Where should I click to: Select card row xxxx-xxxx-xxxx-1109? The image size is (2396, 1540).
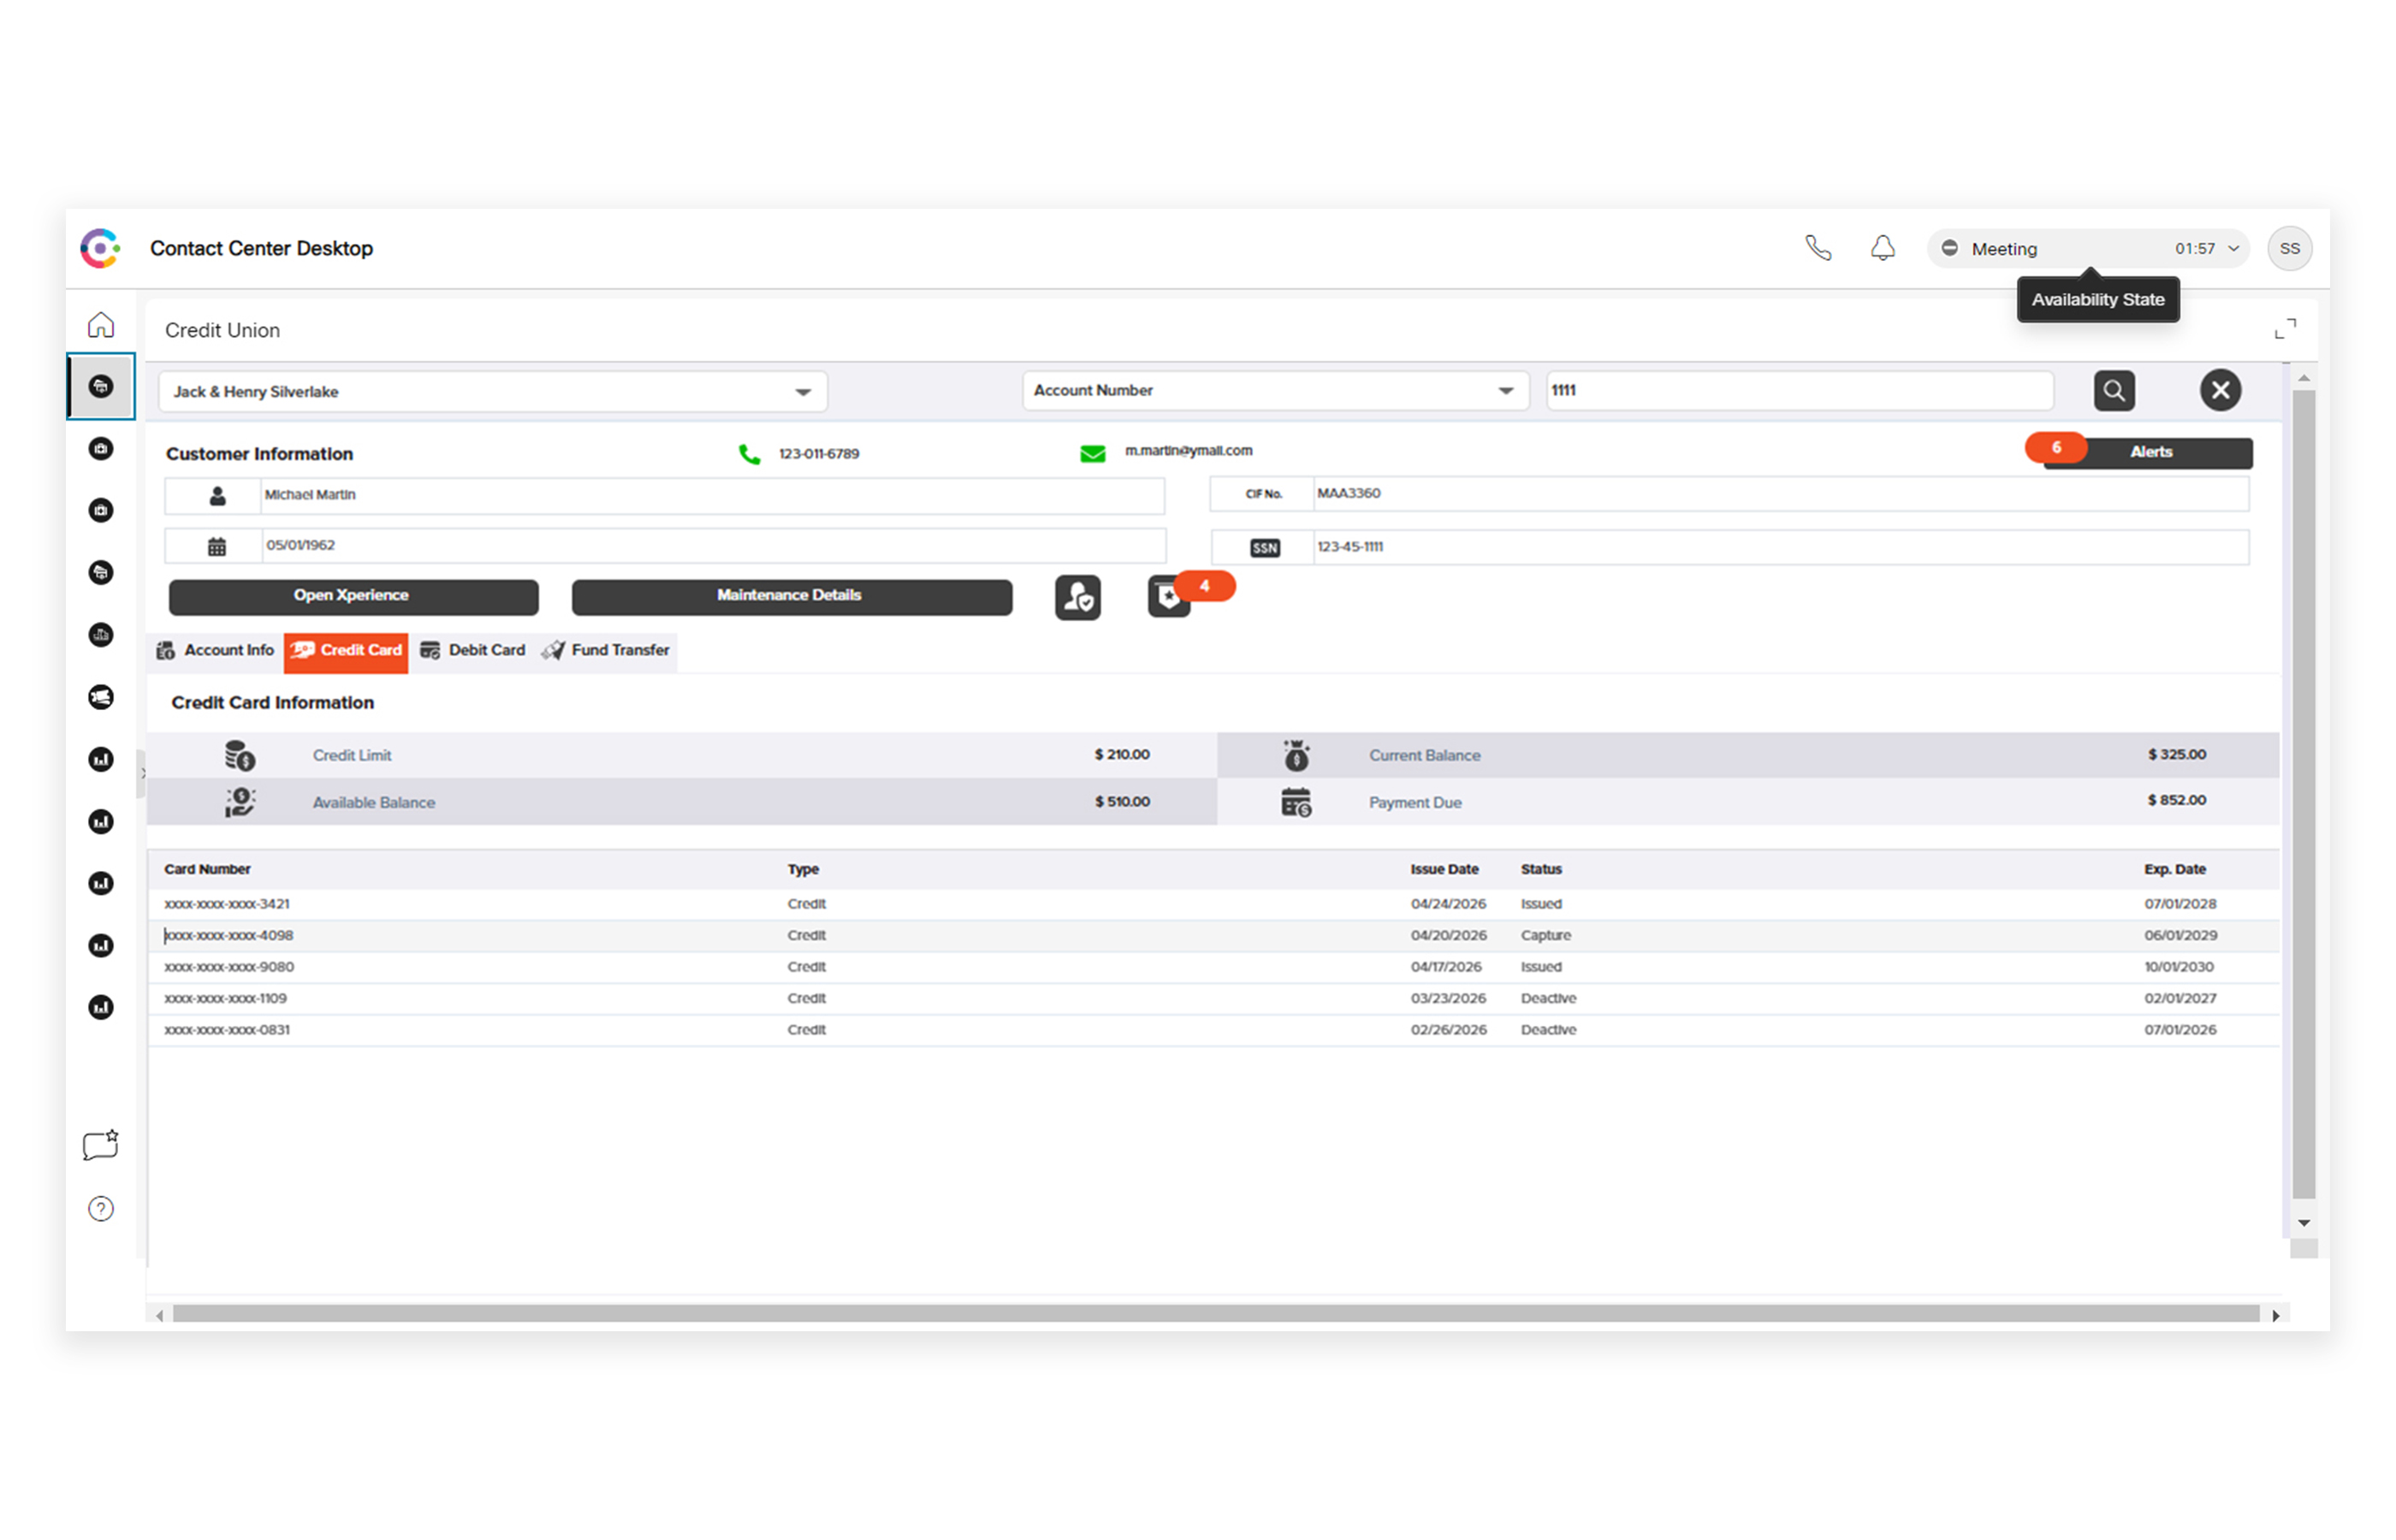[1213, 998]
